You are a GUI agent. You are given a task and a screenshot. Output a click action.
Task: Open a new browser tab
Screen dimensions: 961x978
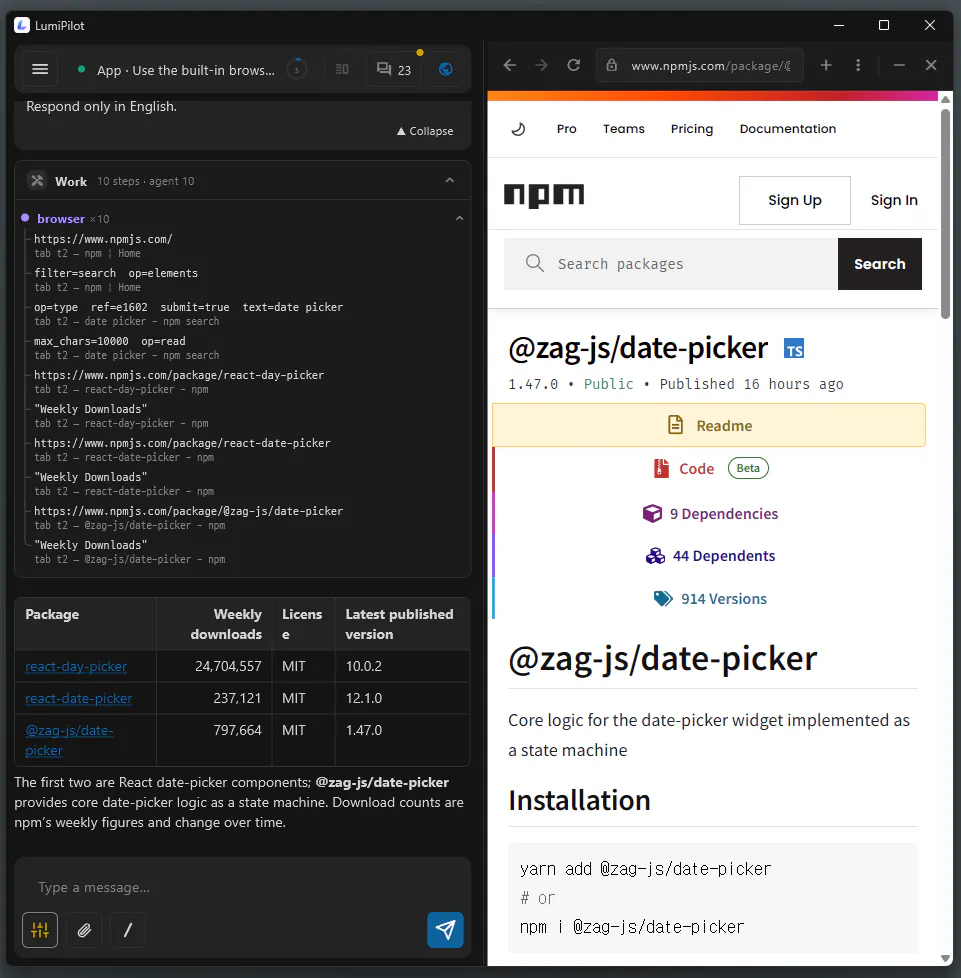coord(826,65)
